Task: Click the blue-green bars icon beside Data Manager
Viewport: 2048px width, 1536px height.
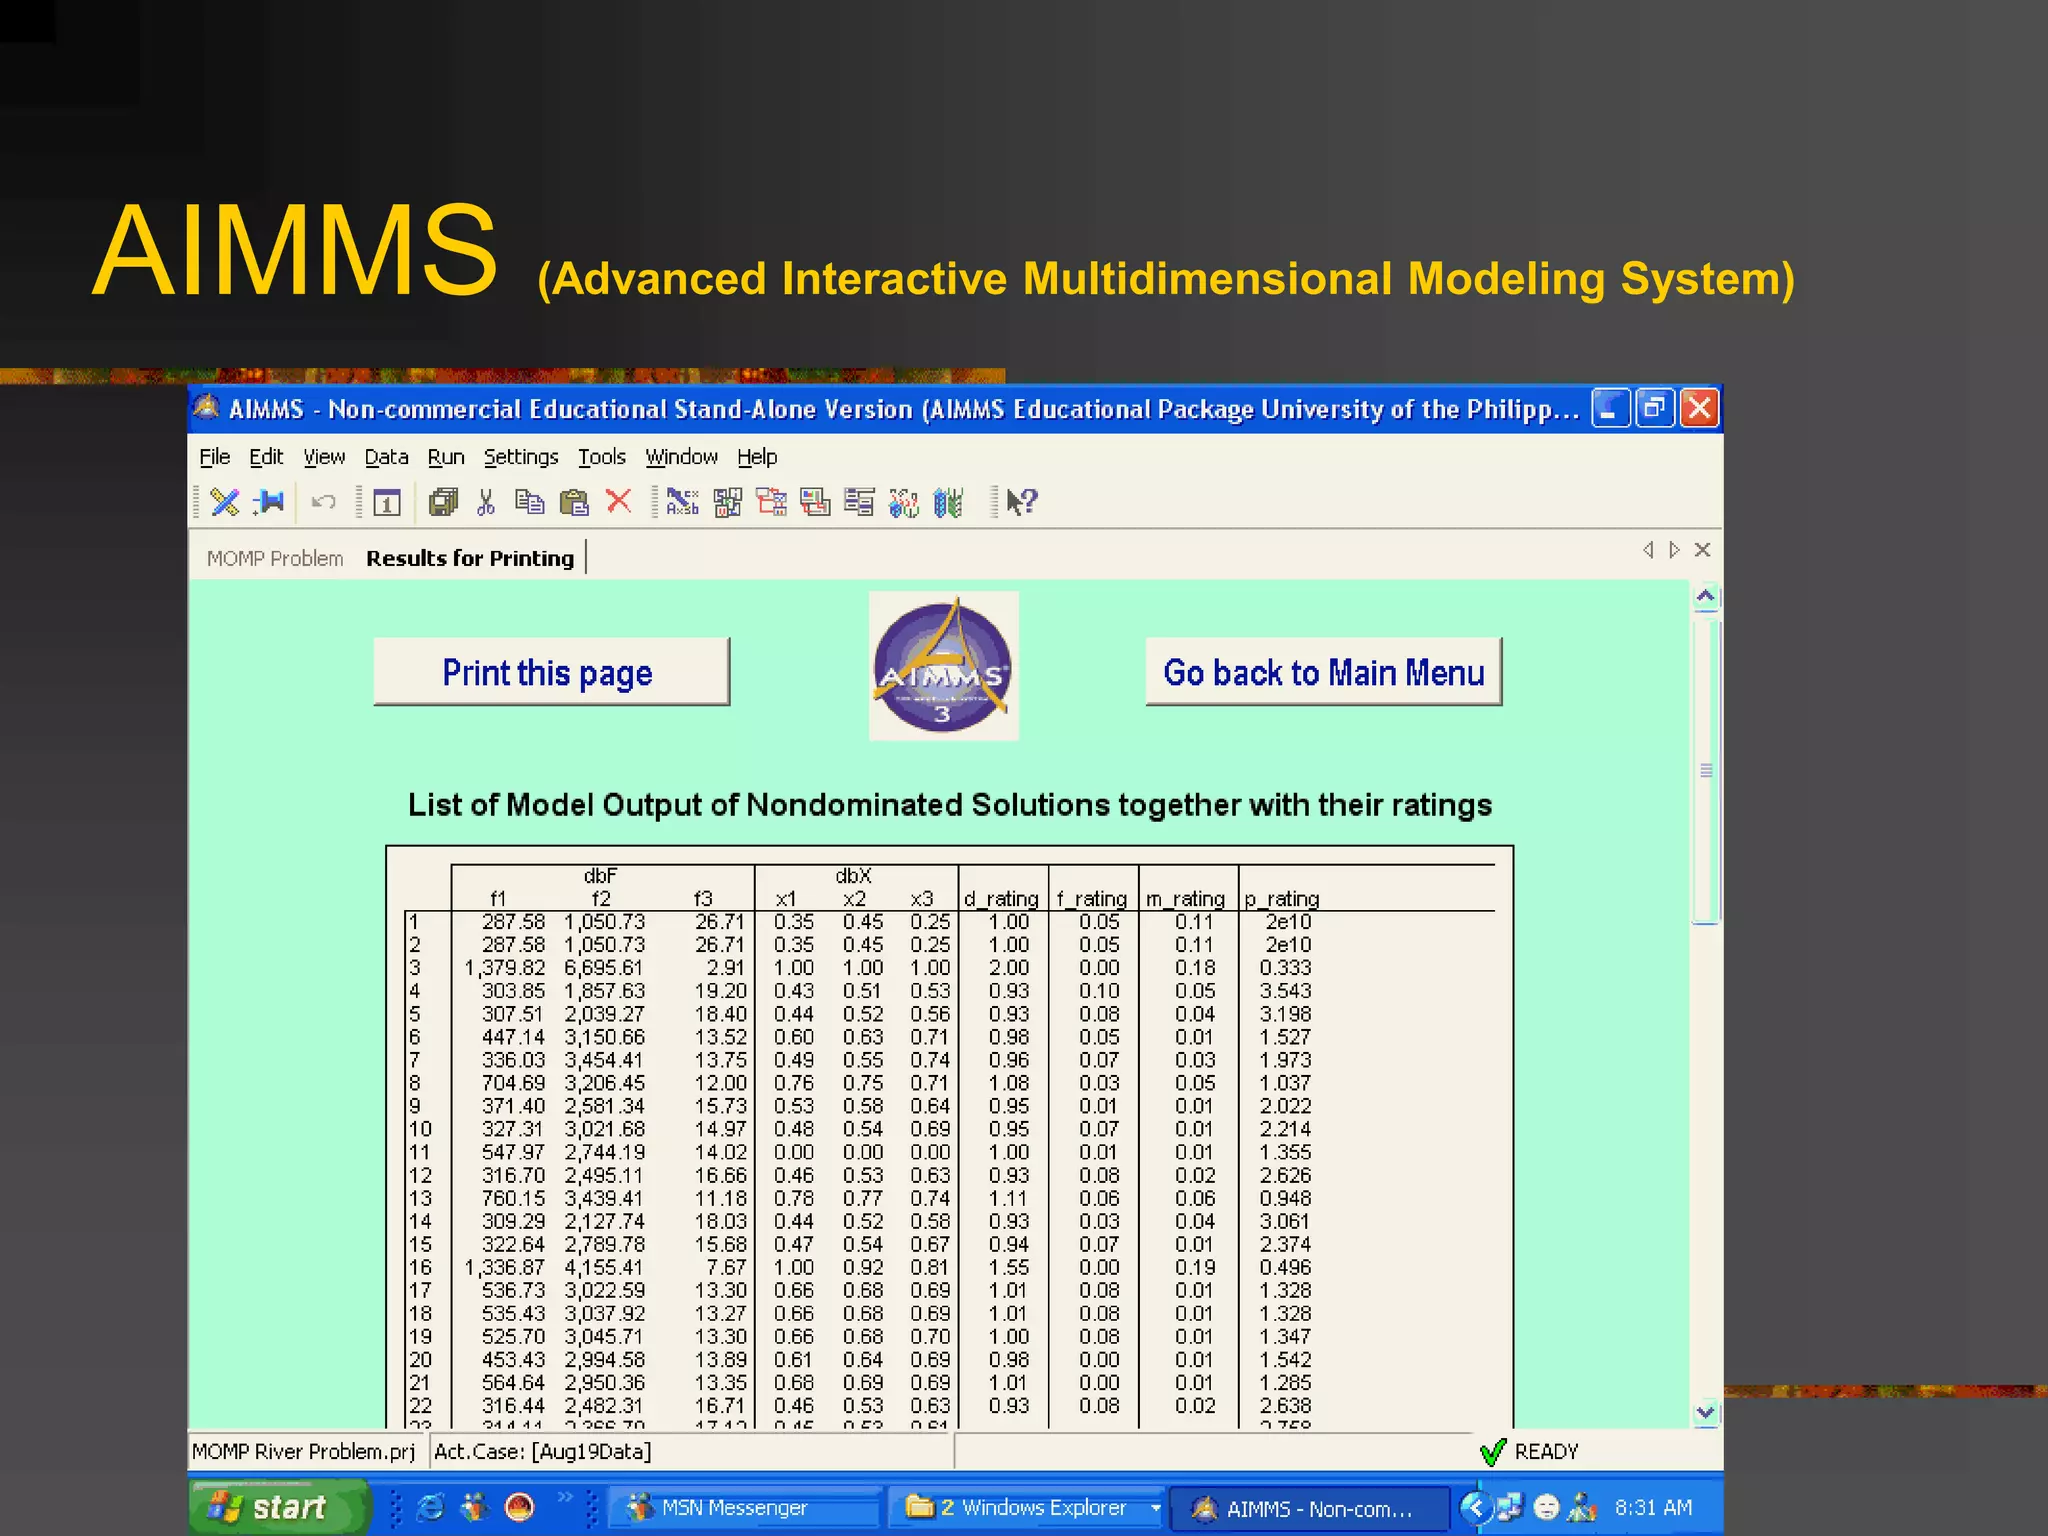Action: (948, 502)
